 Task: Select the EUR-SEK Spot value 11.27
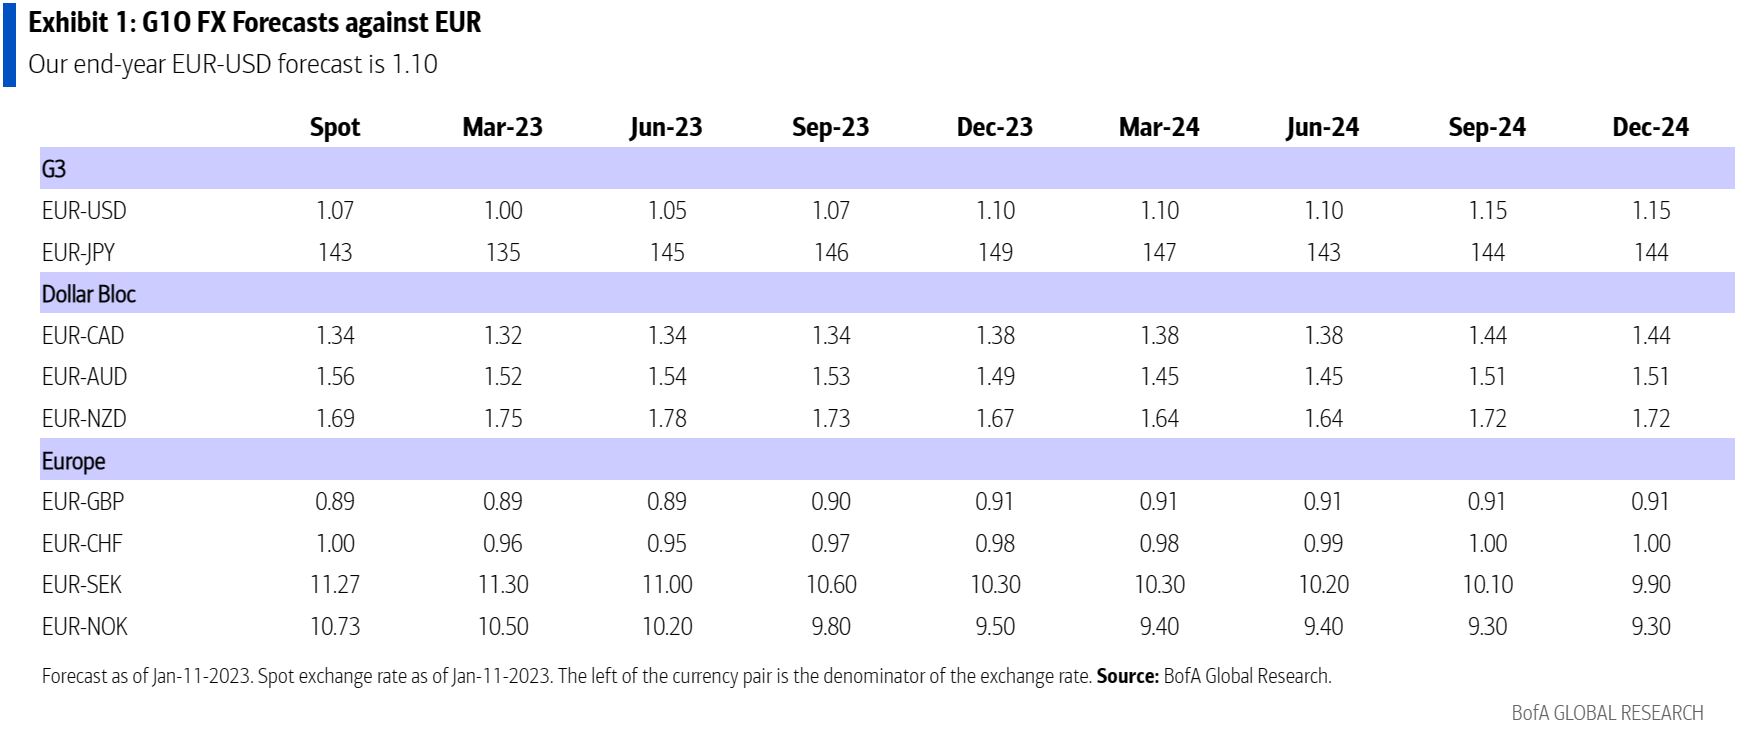[x=335, y=584]
